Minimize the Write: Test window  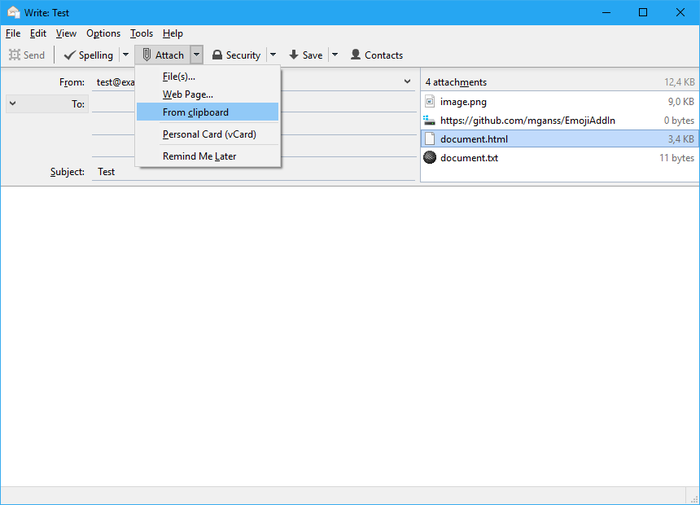click(x=606, y=13)
